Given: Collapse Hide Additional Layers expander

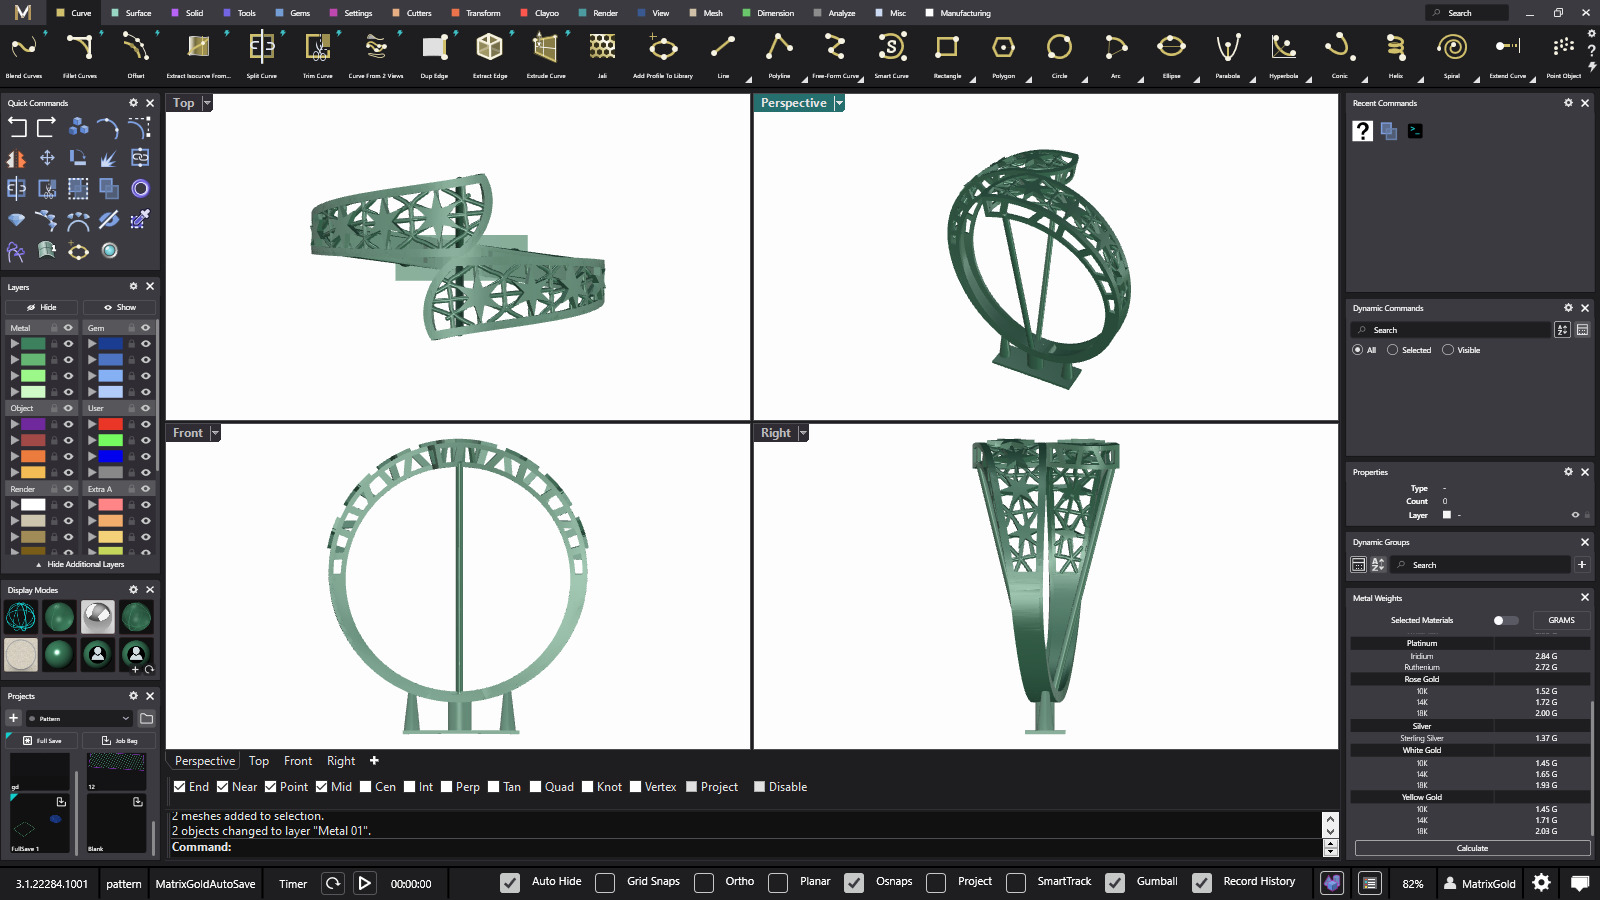Looking at the screenshot, I should (80, 564).
